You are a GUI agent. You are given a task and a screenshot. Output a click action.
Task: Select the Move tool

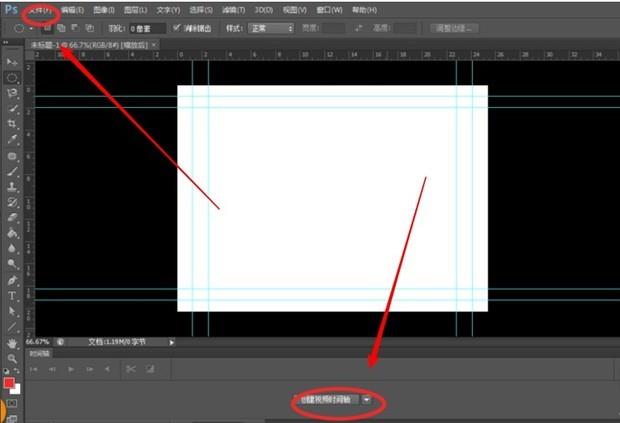pos(12,62)
